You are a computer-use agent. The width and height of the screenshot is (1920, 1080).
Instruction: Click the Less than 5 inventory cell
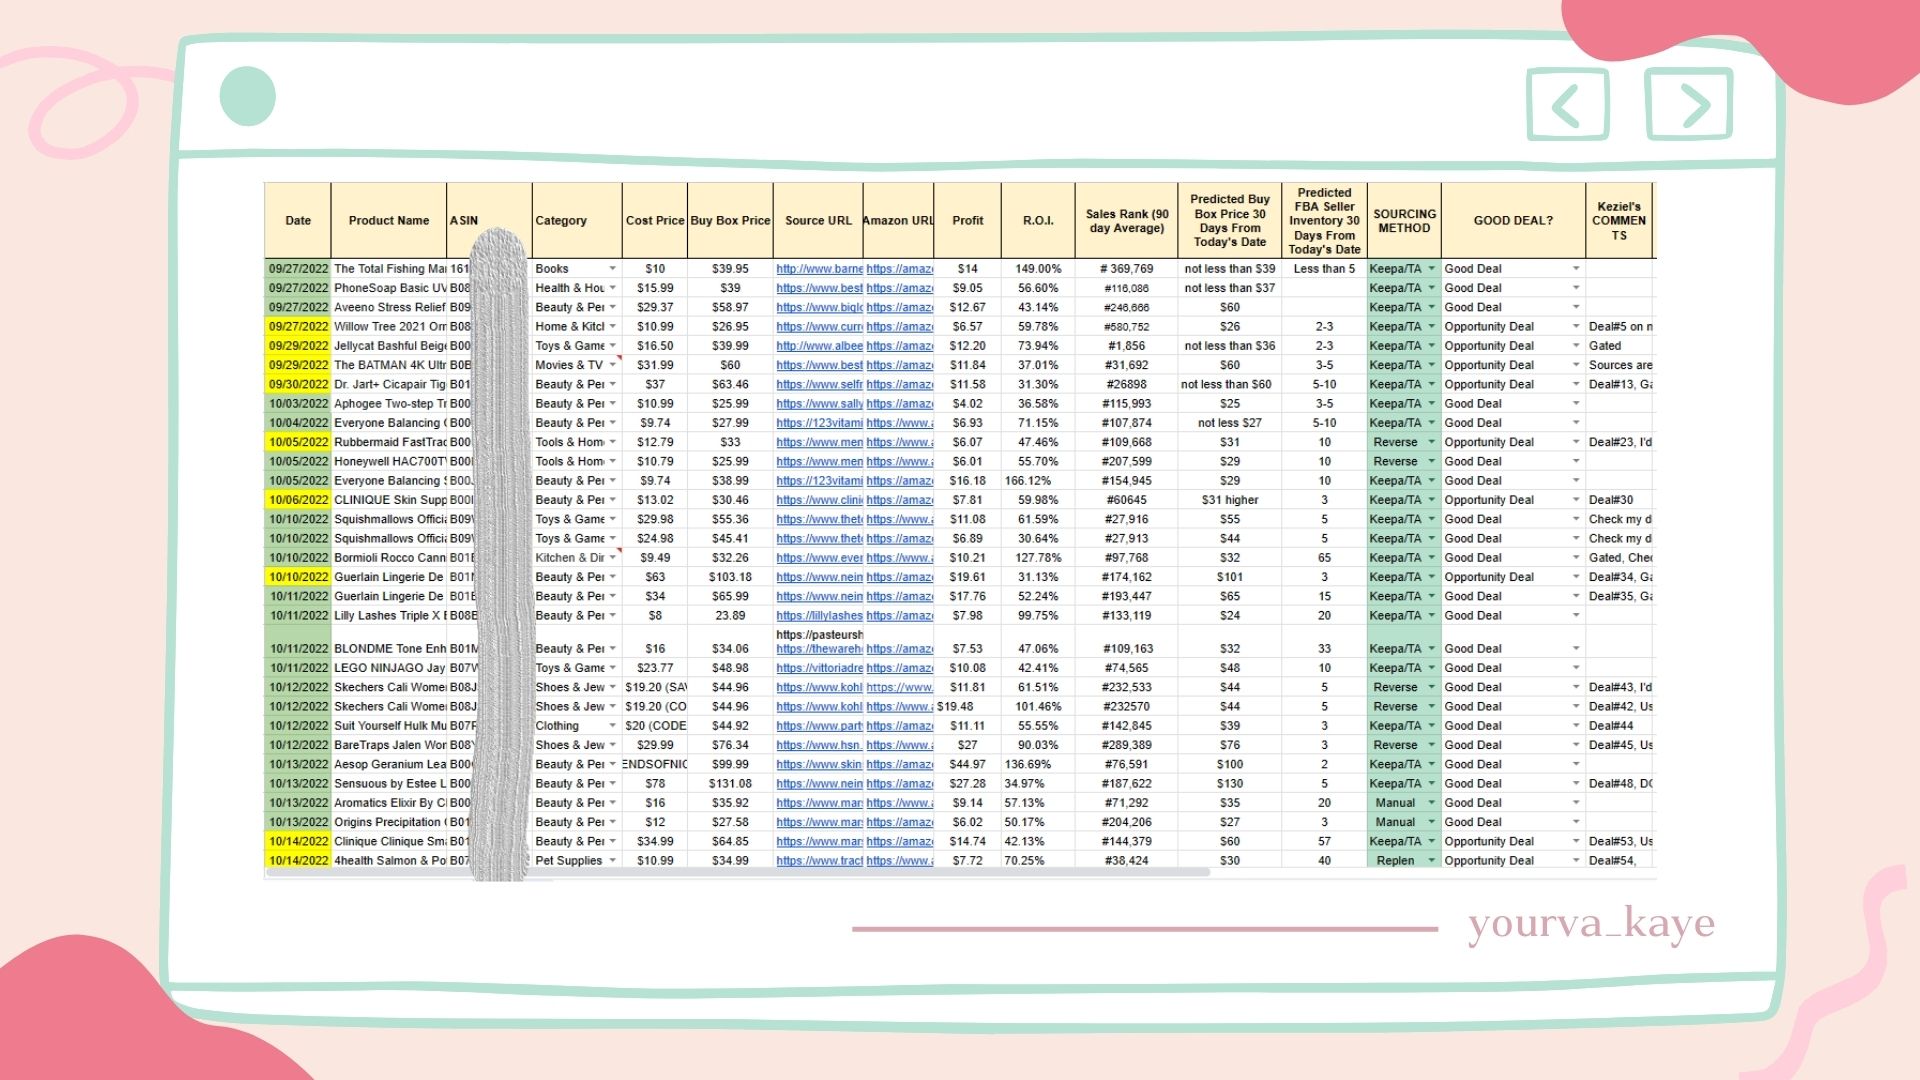click(x=1324, y=269)
